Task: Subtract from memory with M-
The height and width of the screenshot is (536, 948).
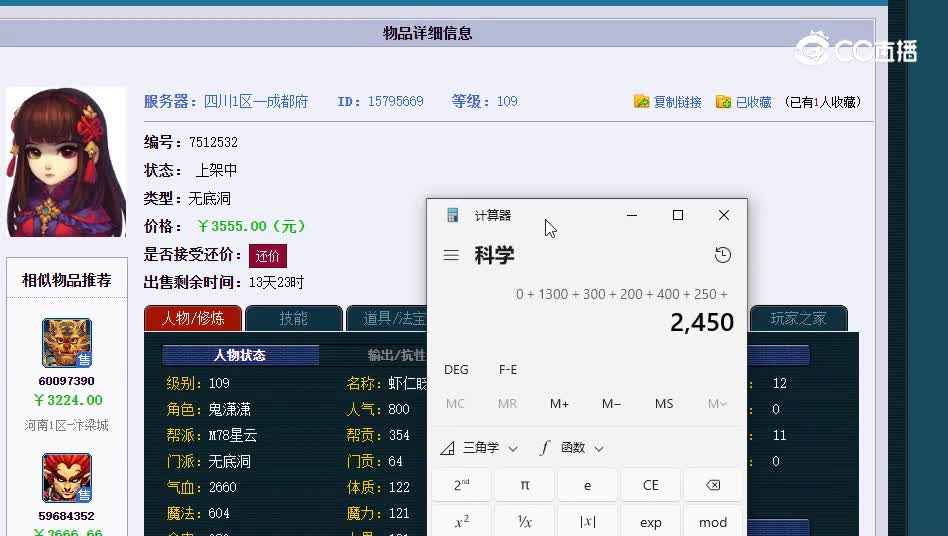Action: click(x=611, y=403)
